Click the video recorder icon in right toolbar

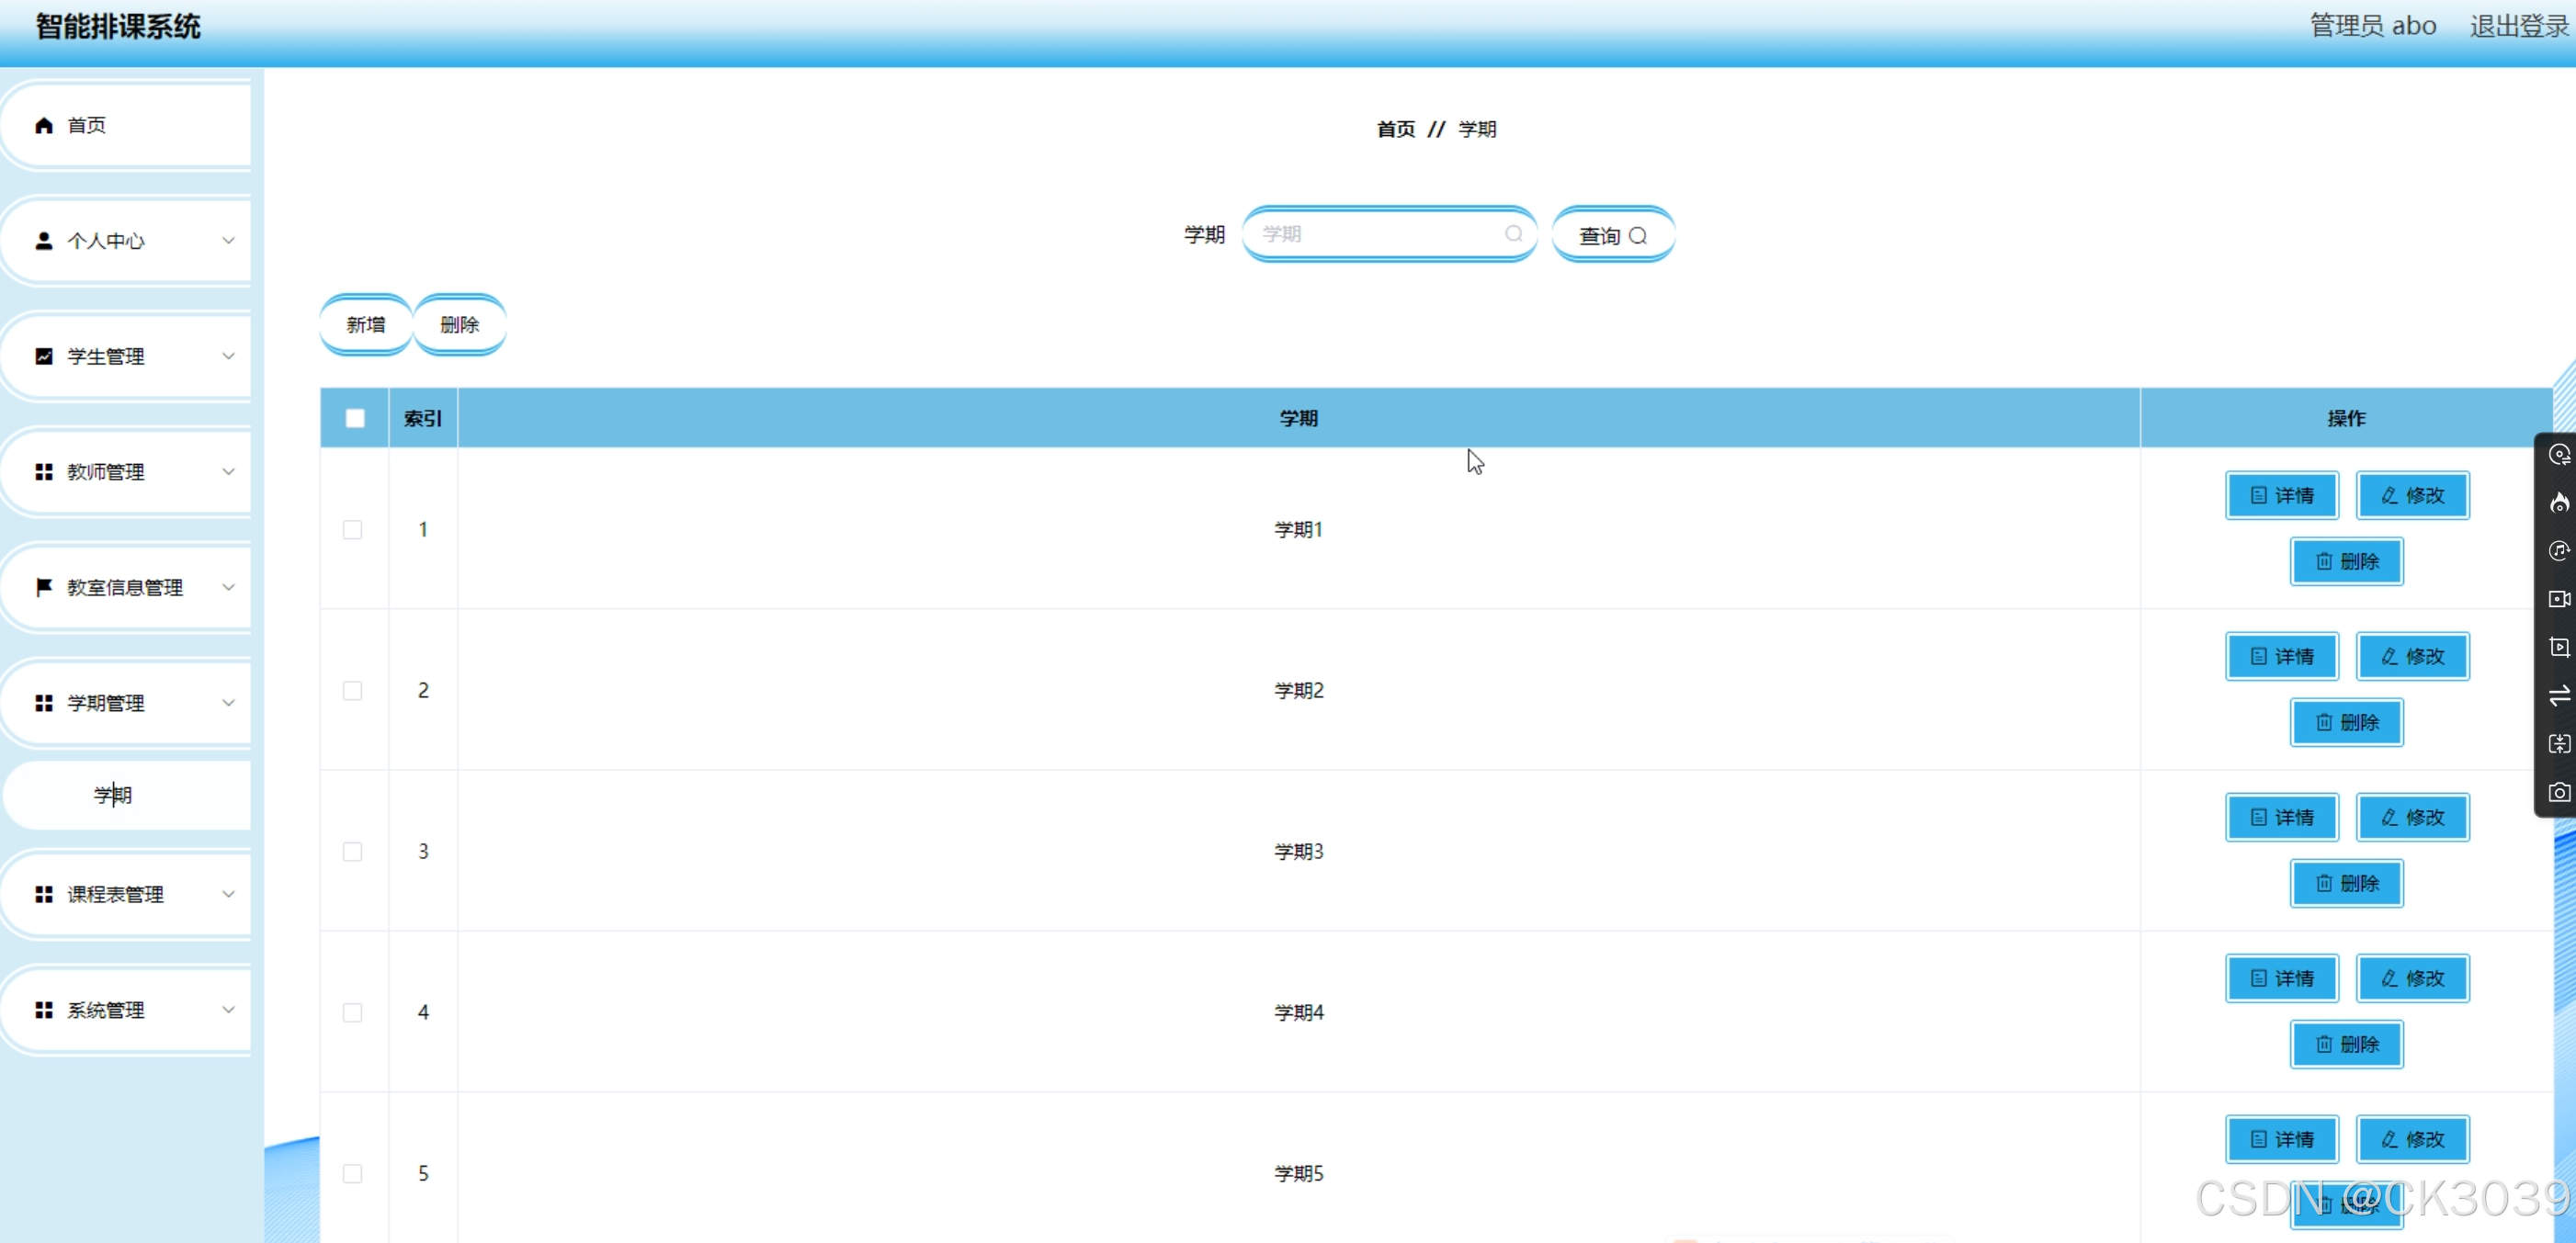(x=2558, y=599)
